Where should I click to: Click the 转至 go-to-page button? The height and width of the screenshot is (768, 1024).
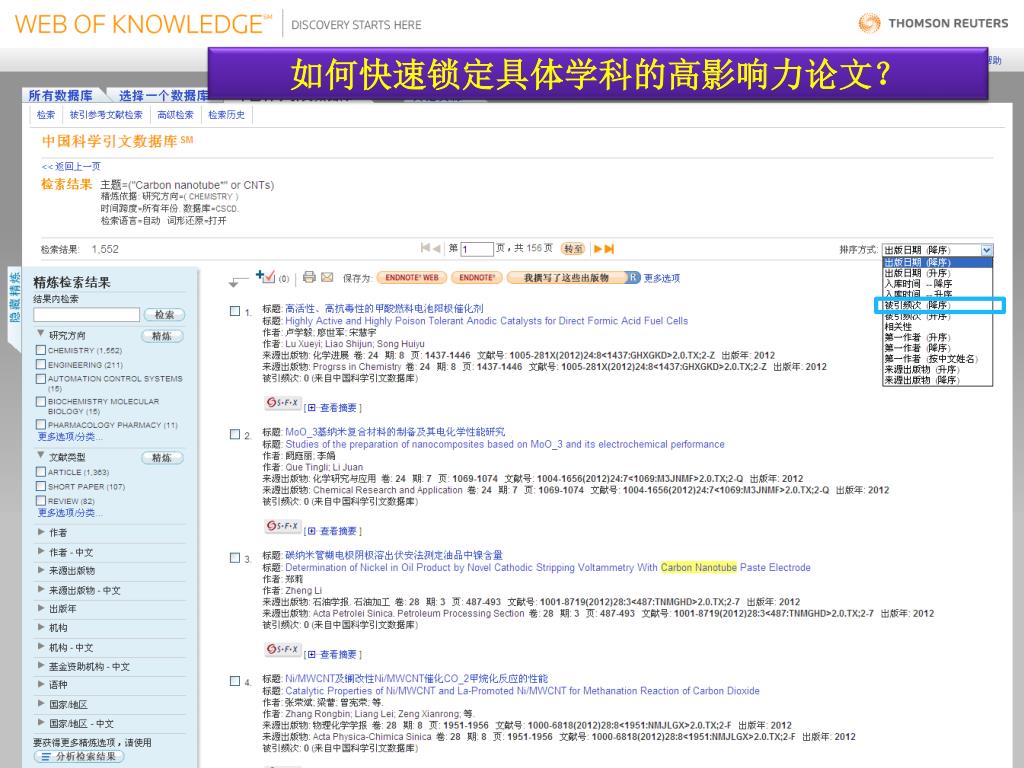coord(573,249)
